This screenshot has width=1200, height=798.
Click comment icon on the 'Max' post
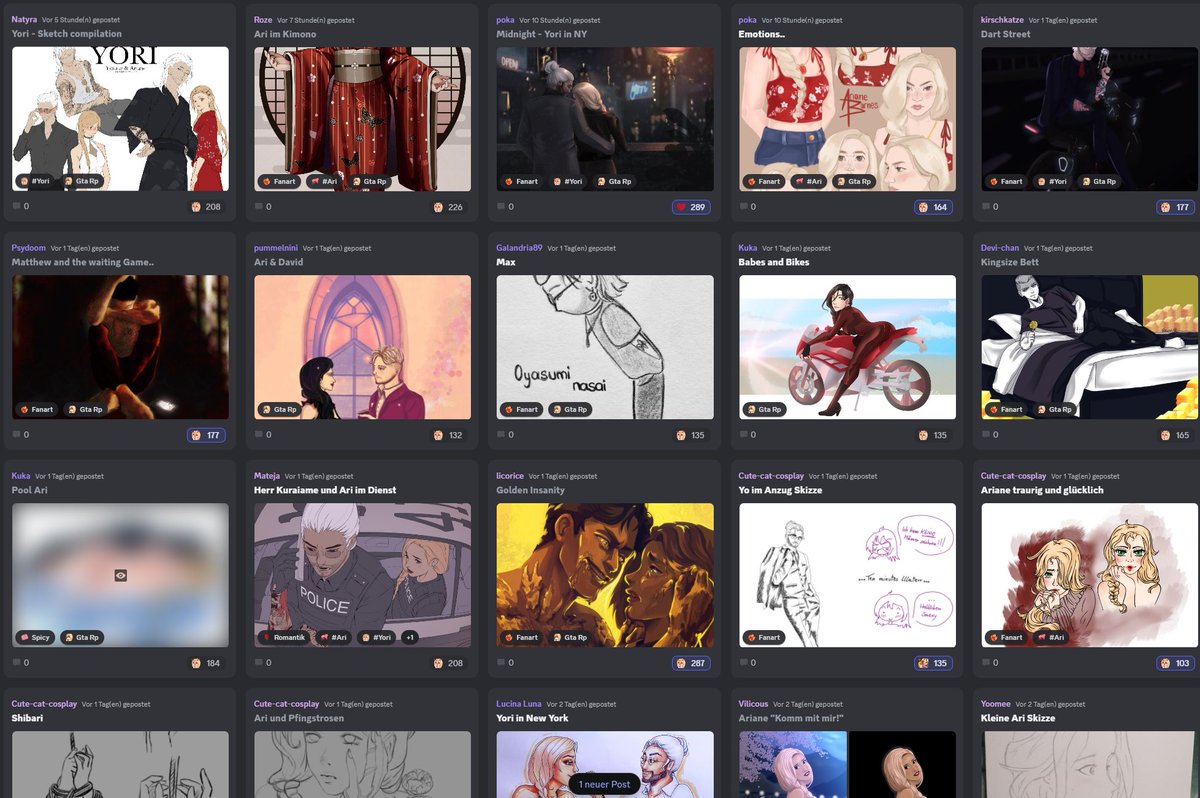coord(502,435)
